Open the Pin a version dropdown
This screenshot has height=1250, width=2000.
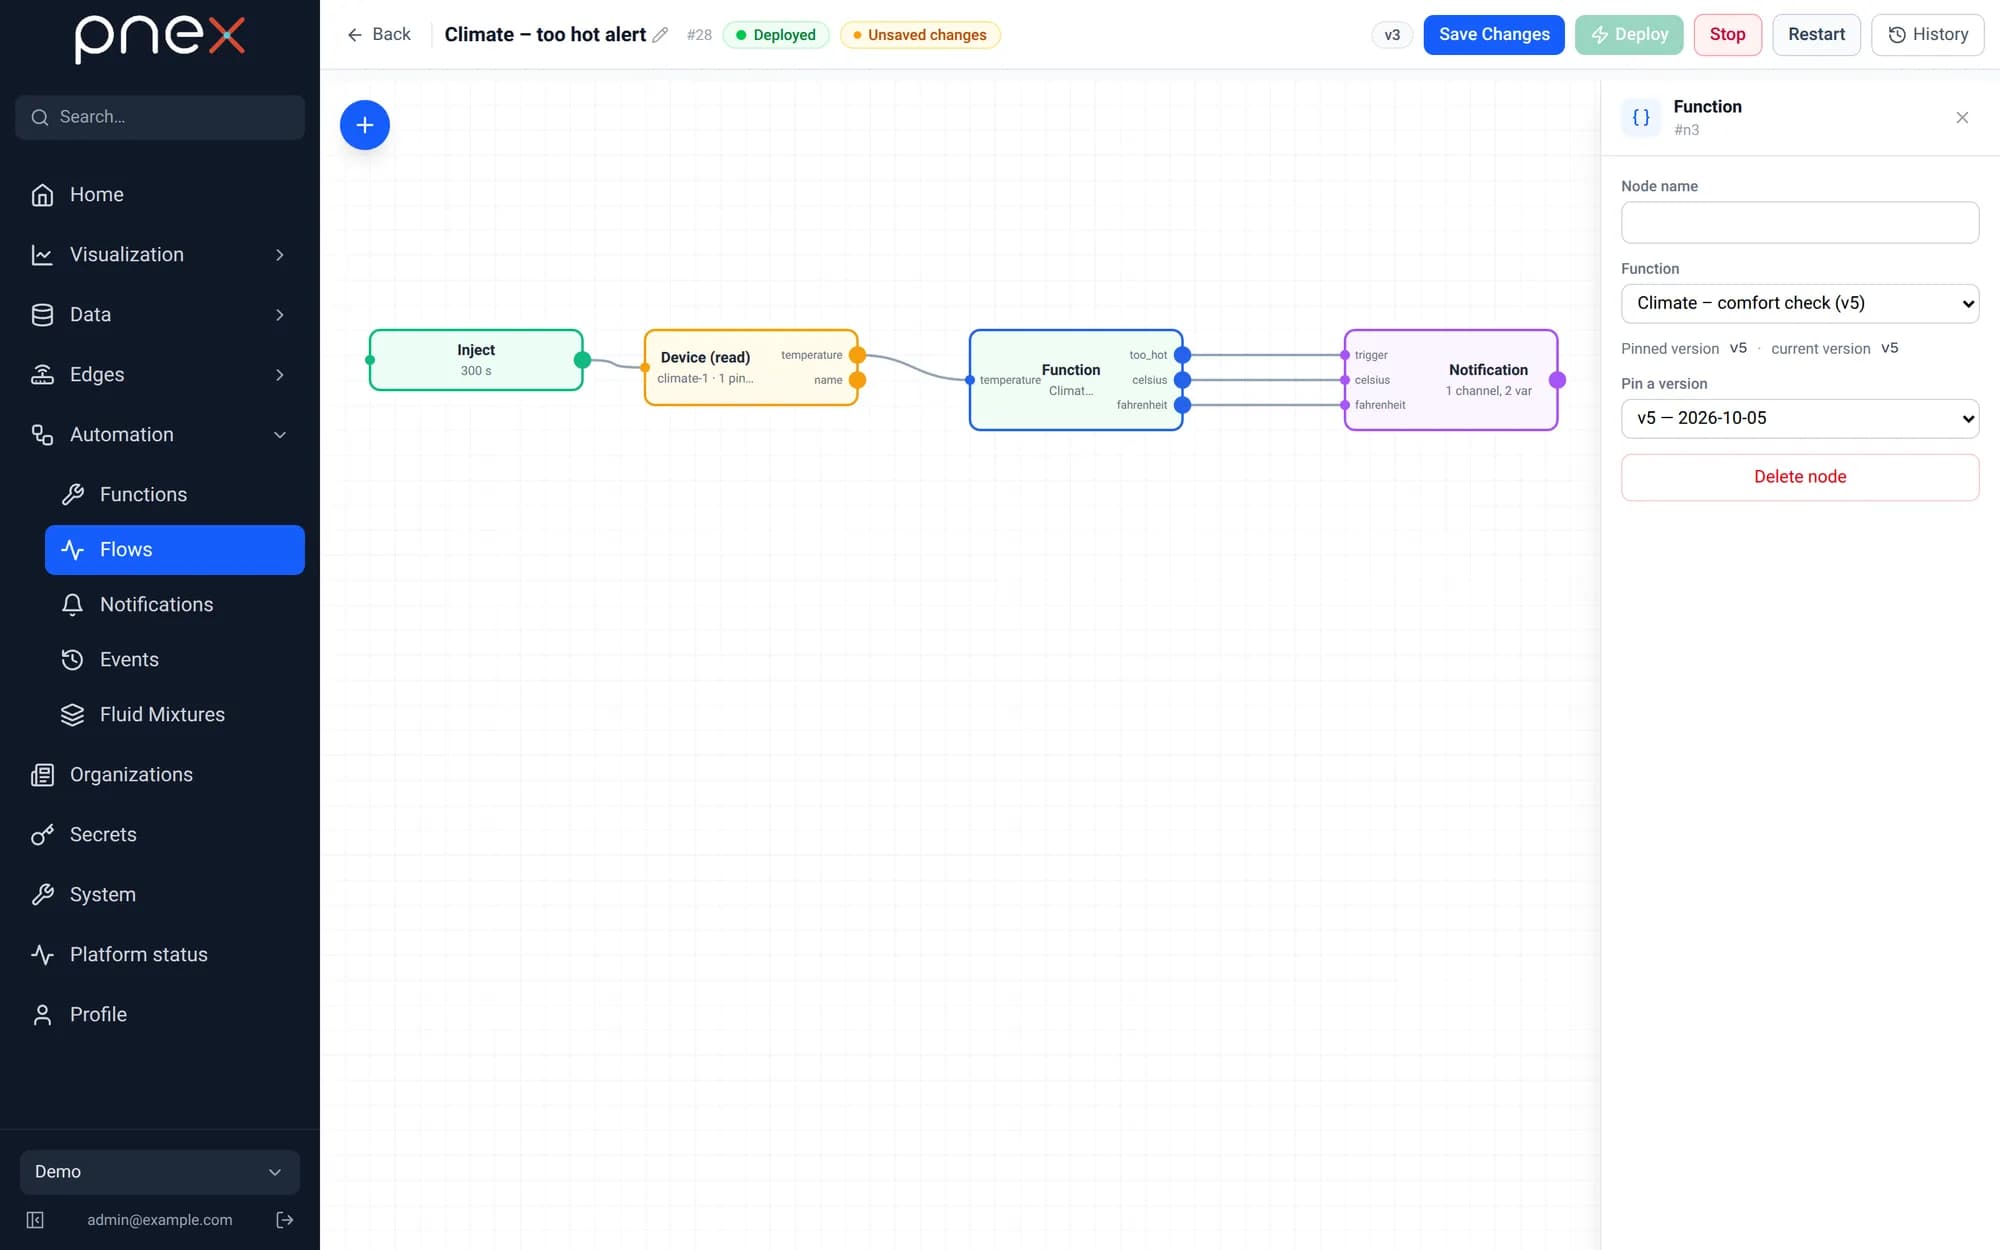point(1800,418)
